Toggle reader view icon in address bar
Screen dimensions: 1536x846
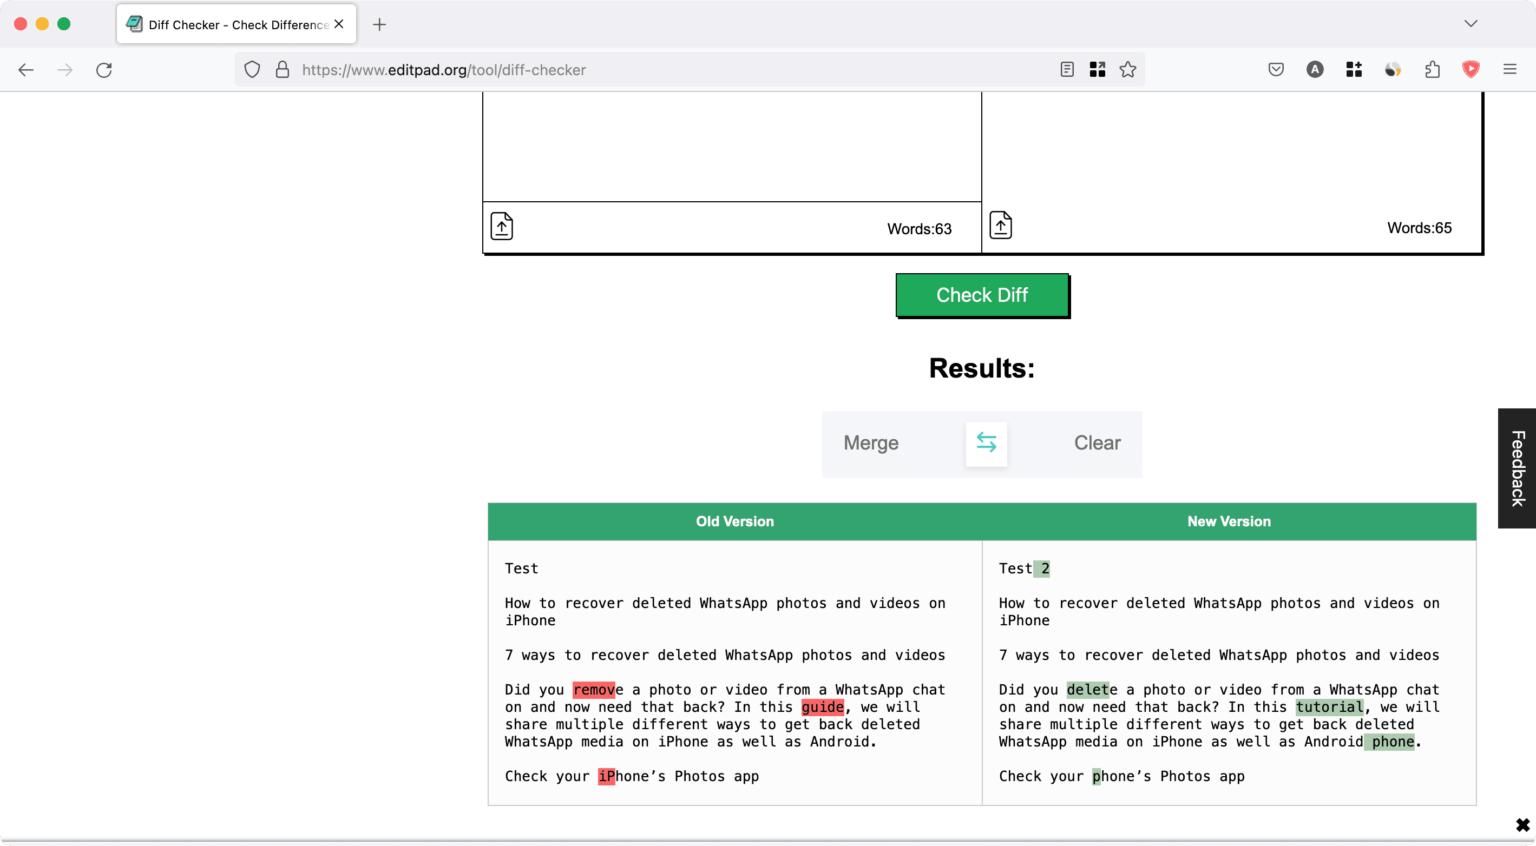tap(1067, 70)
